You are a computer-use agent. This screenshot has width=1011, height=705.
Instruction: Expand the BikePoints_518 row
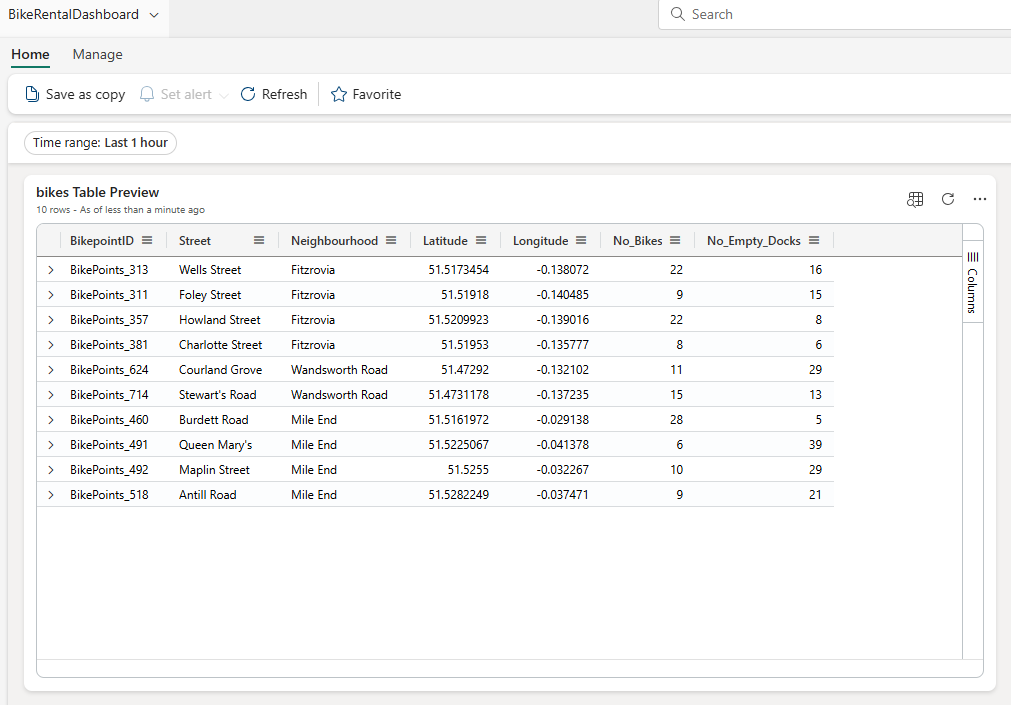click(51, 495)
